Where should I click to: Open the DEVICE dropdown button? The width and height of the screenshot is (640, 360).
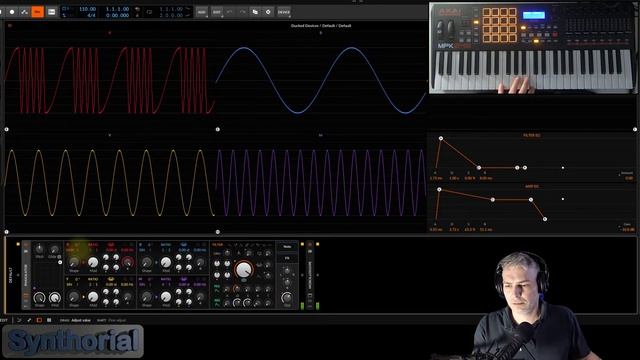tap(284, 12)
